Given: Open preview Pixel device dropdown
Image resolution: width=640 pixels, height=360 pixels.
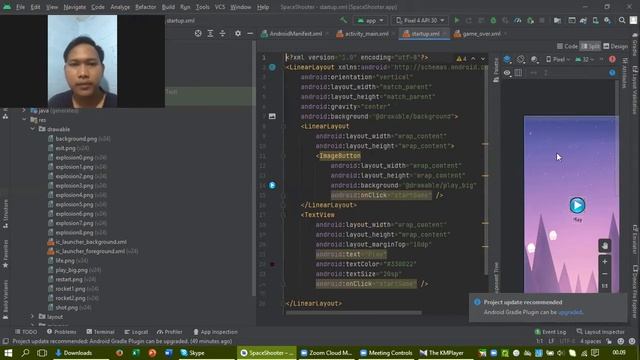Looking at the screenshot, I should click(558, 60).
